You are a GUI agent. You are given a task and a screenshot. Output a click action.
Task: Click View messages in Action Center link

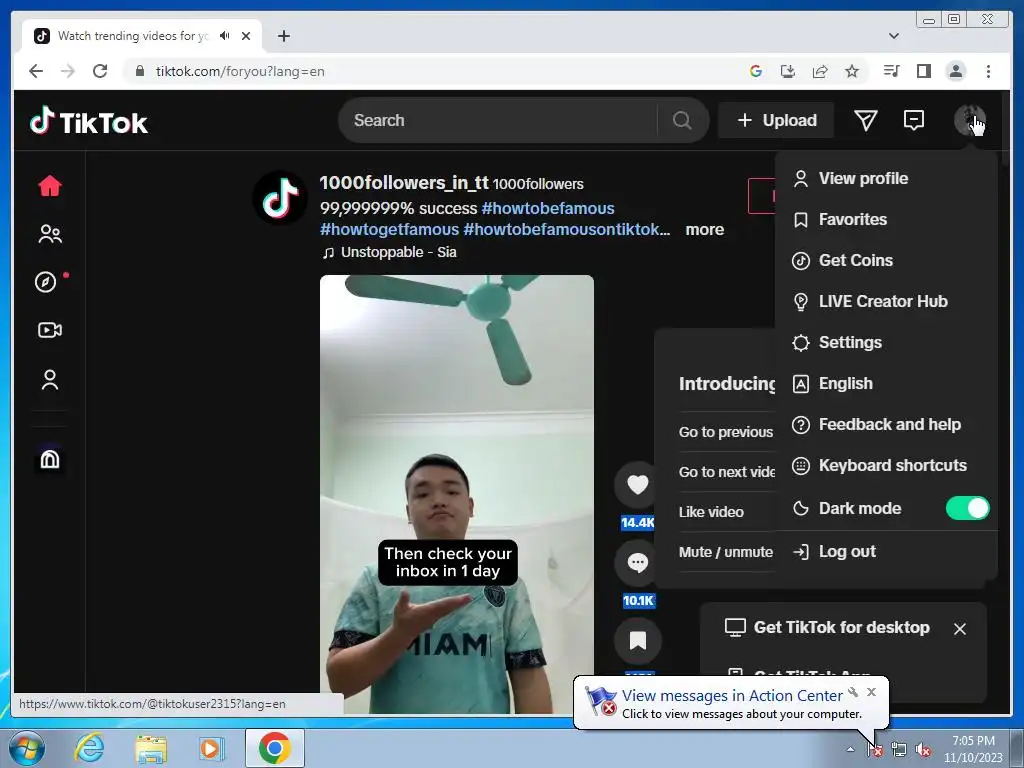pos(732,696)
